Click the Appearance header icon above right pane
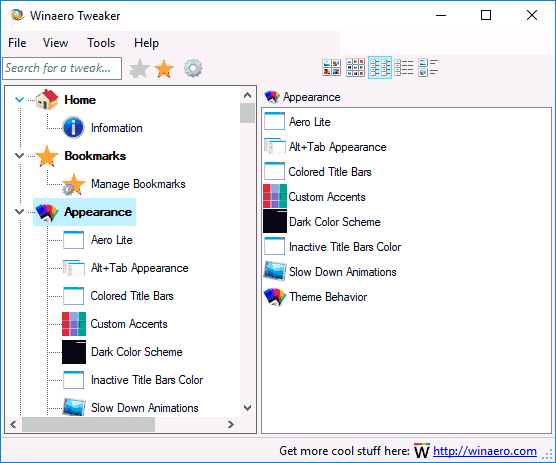The height and width of the screenshot is (463, 556). tap(272, 97)
